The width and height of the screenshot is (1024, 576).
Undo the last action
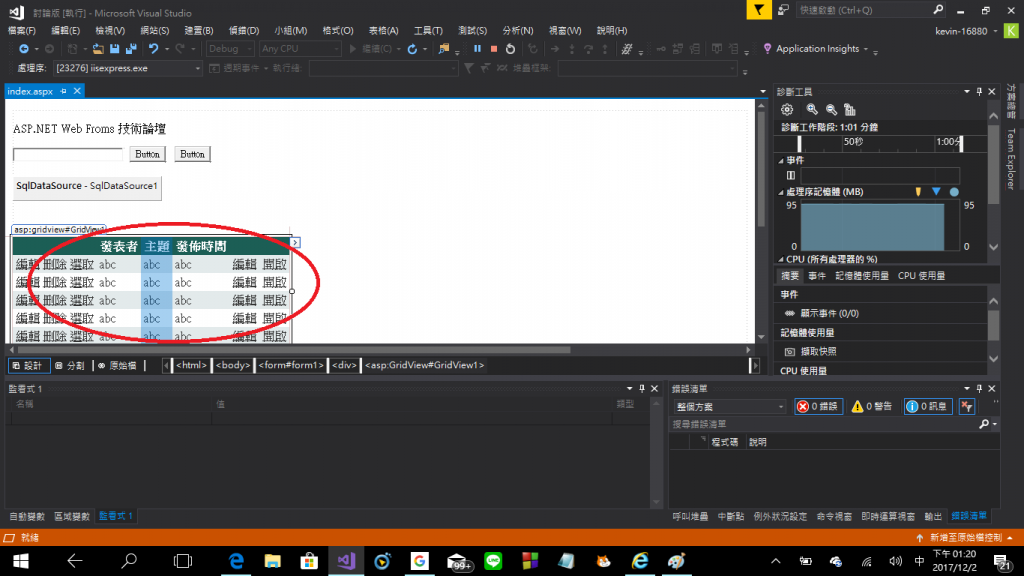[x=153, y=49]
